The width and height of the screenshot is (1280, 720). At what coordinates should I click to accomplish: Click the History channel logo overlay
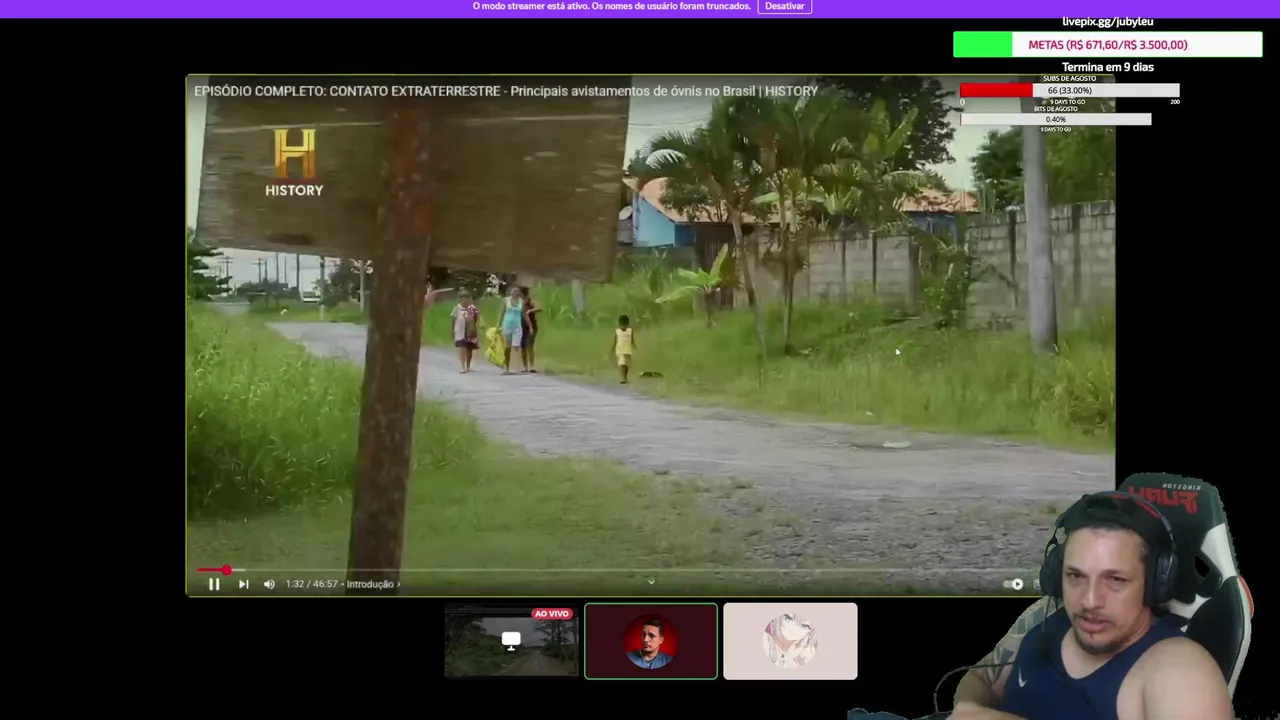tap(294, 162)
